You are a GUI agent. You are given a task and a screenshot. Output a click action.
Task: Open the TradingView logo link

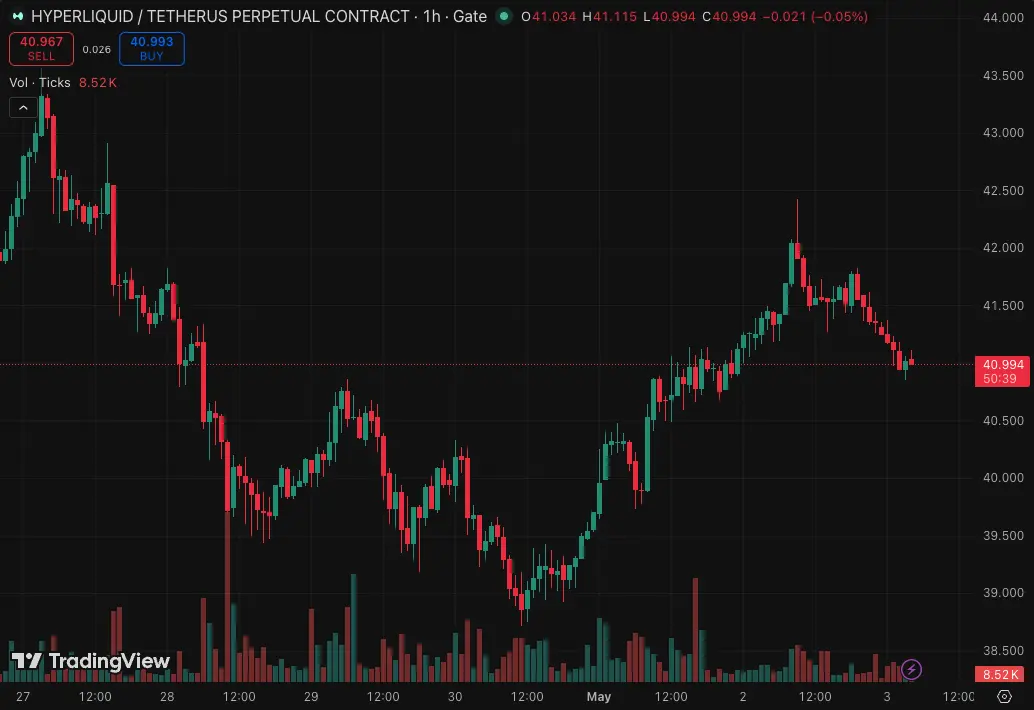(91, 661)
